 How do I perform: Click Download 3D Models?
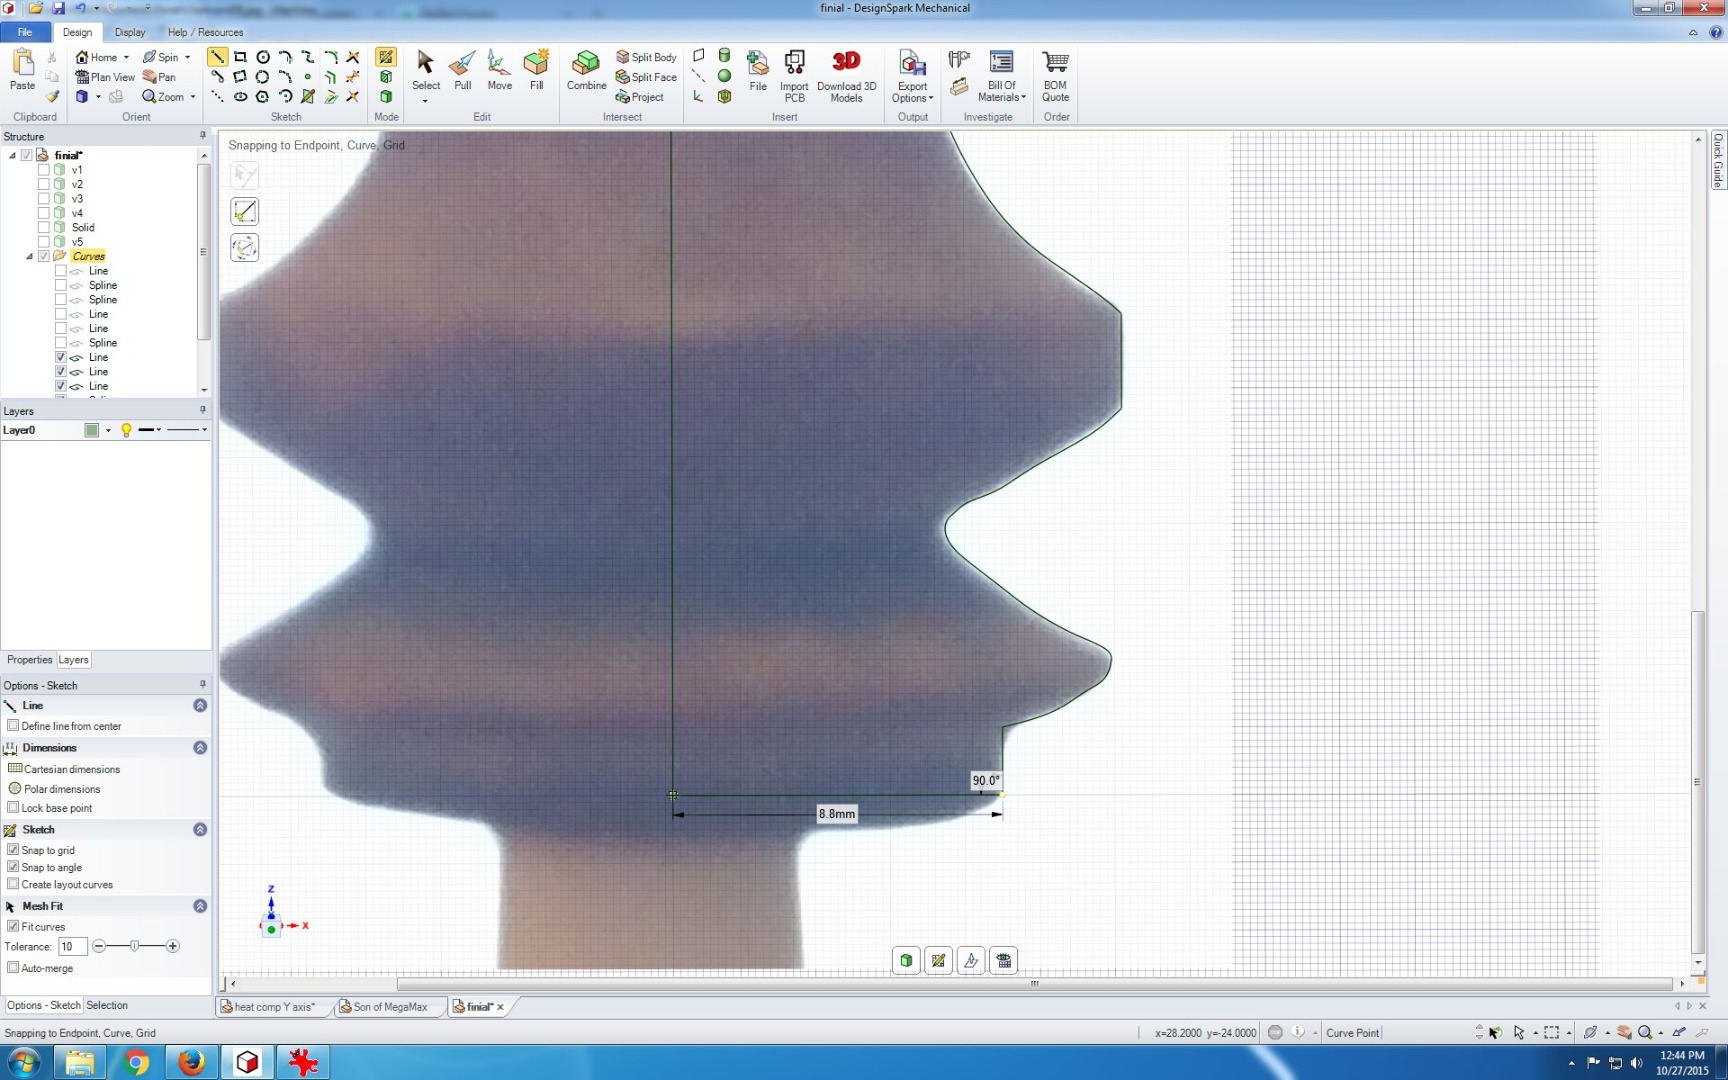tap(846, 76)
